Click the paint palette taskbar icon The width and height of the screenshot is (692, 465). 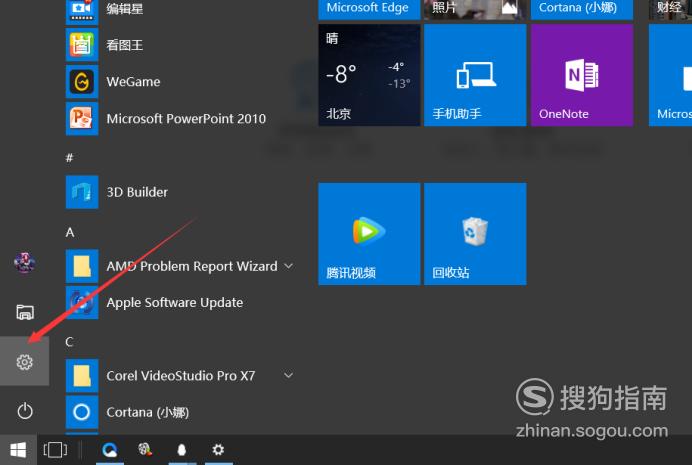point(145,450)
